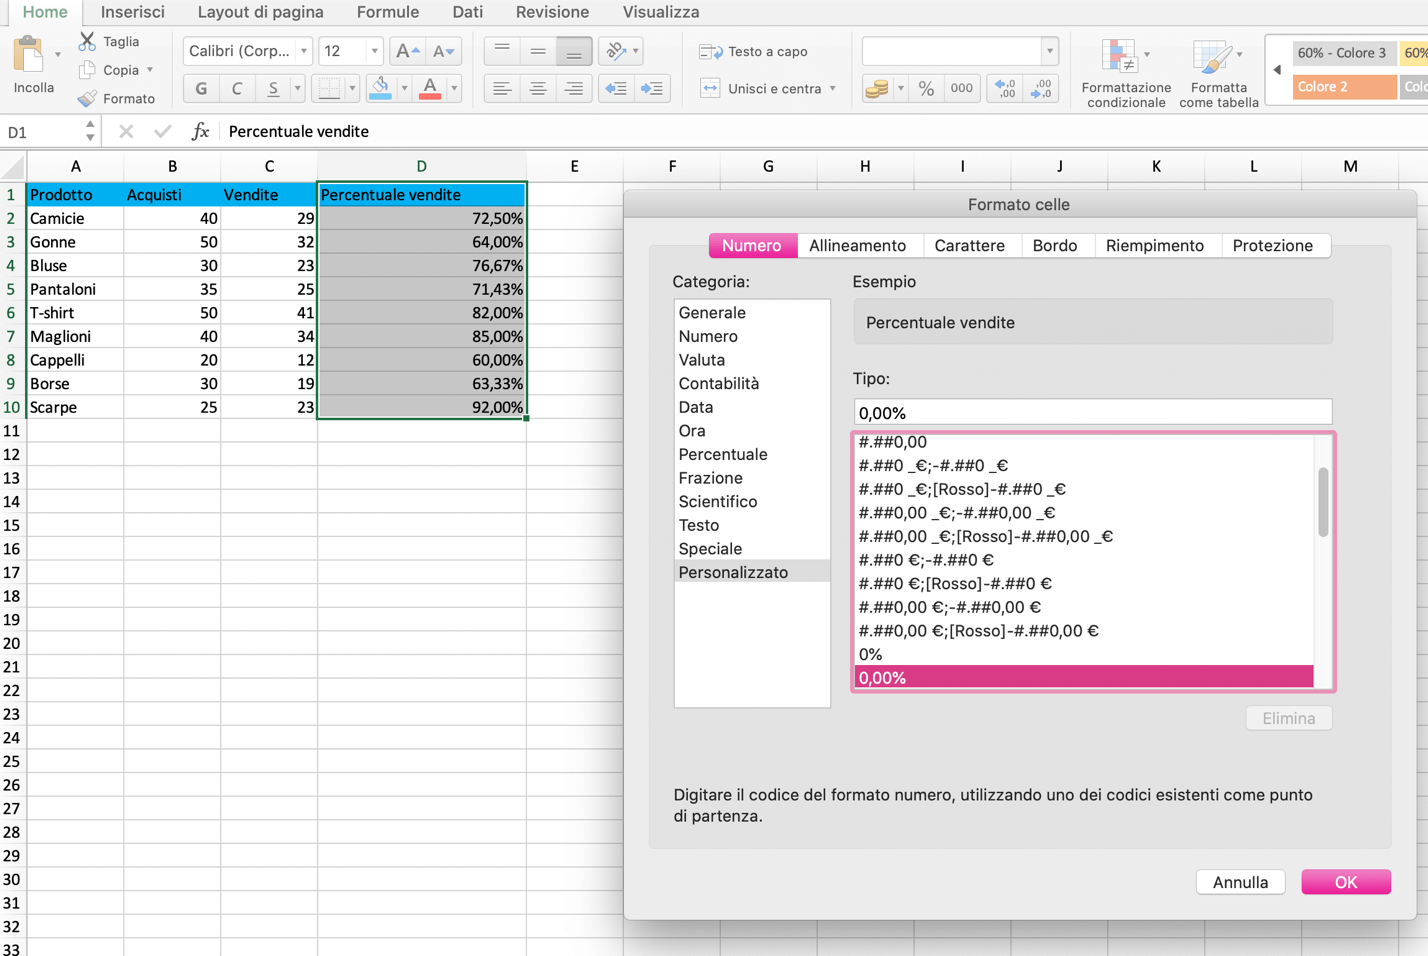The image size is (1428, 956).
Task: Expand font color dropdown arrow
Action: (x=454, y=88)
